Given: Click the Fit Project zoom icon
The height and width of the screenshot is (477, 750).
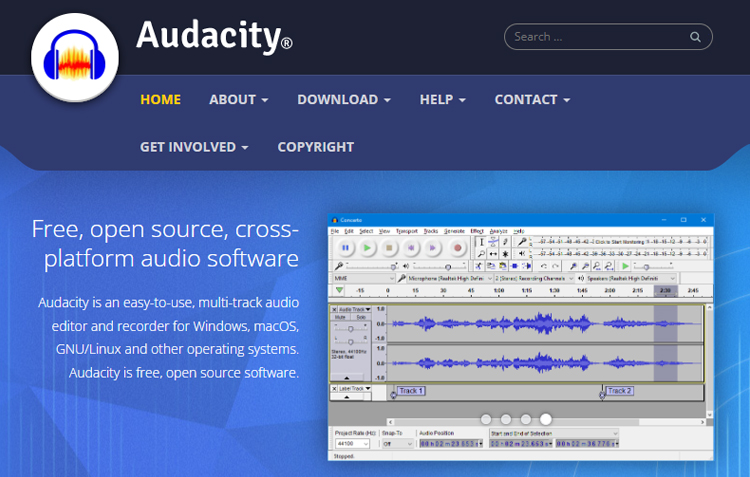Looking at the screenshot, I should (609, 266).
